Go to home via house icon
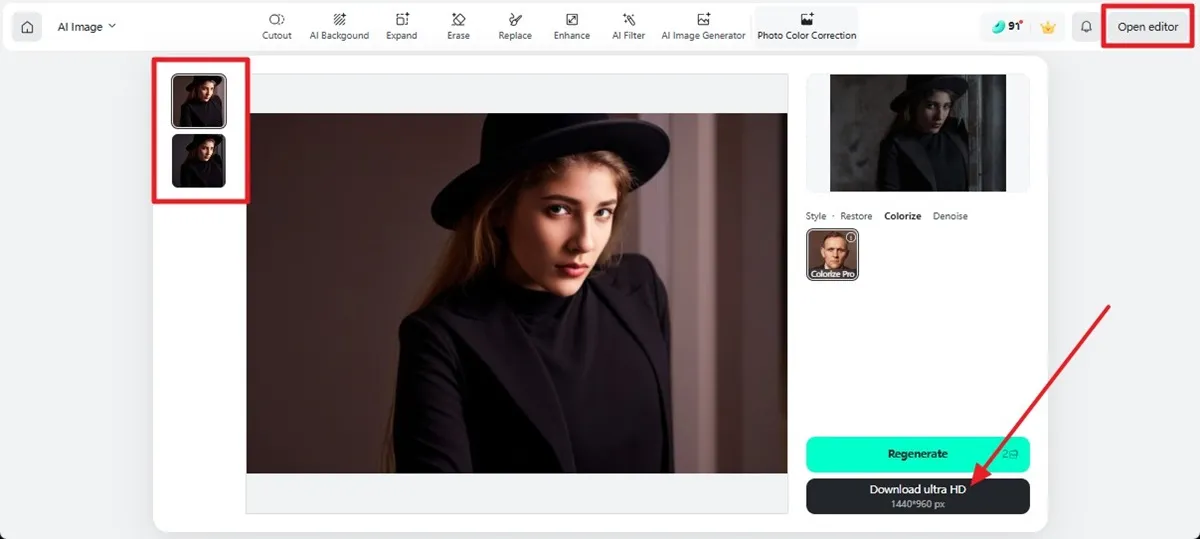 pyautogui.click(x=28, y=27)
